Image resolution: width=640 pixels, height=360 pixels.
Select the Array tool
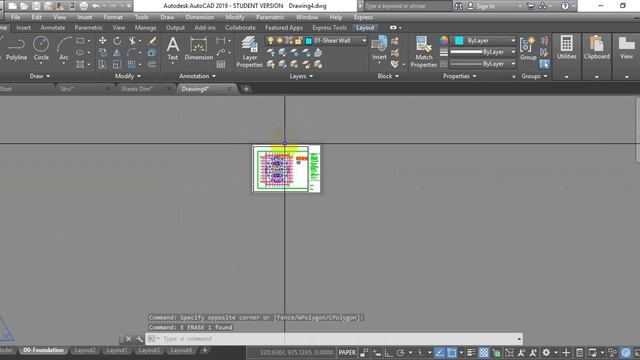[x=131, y=64]
